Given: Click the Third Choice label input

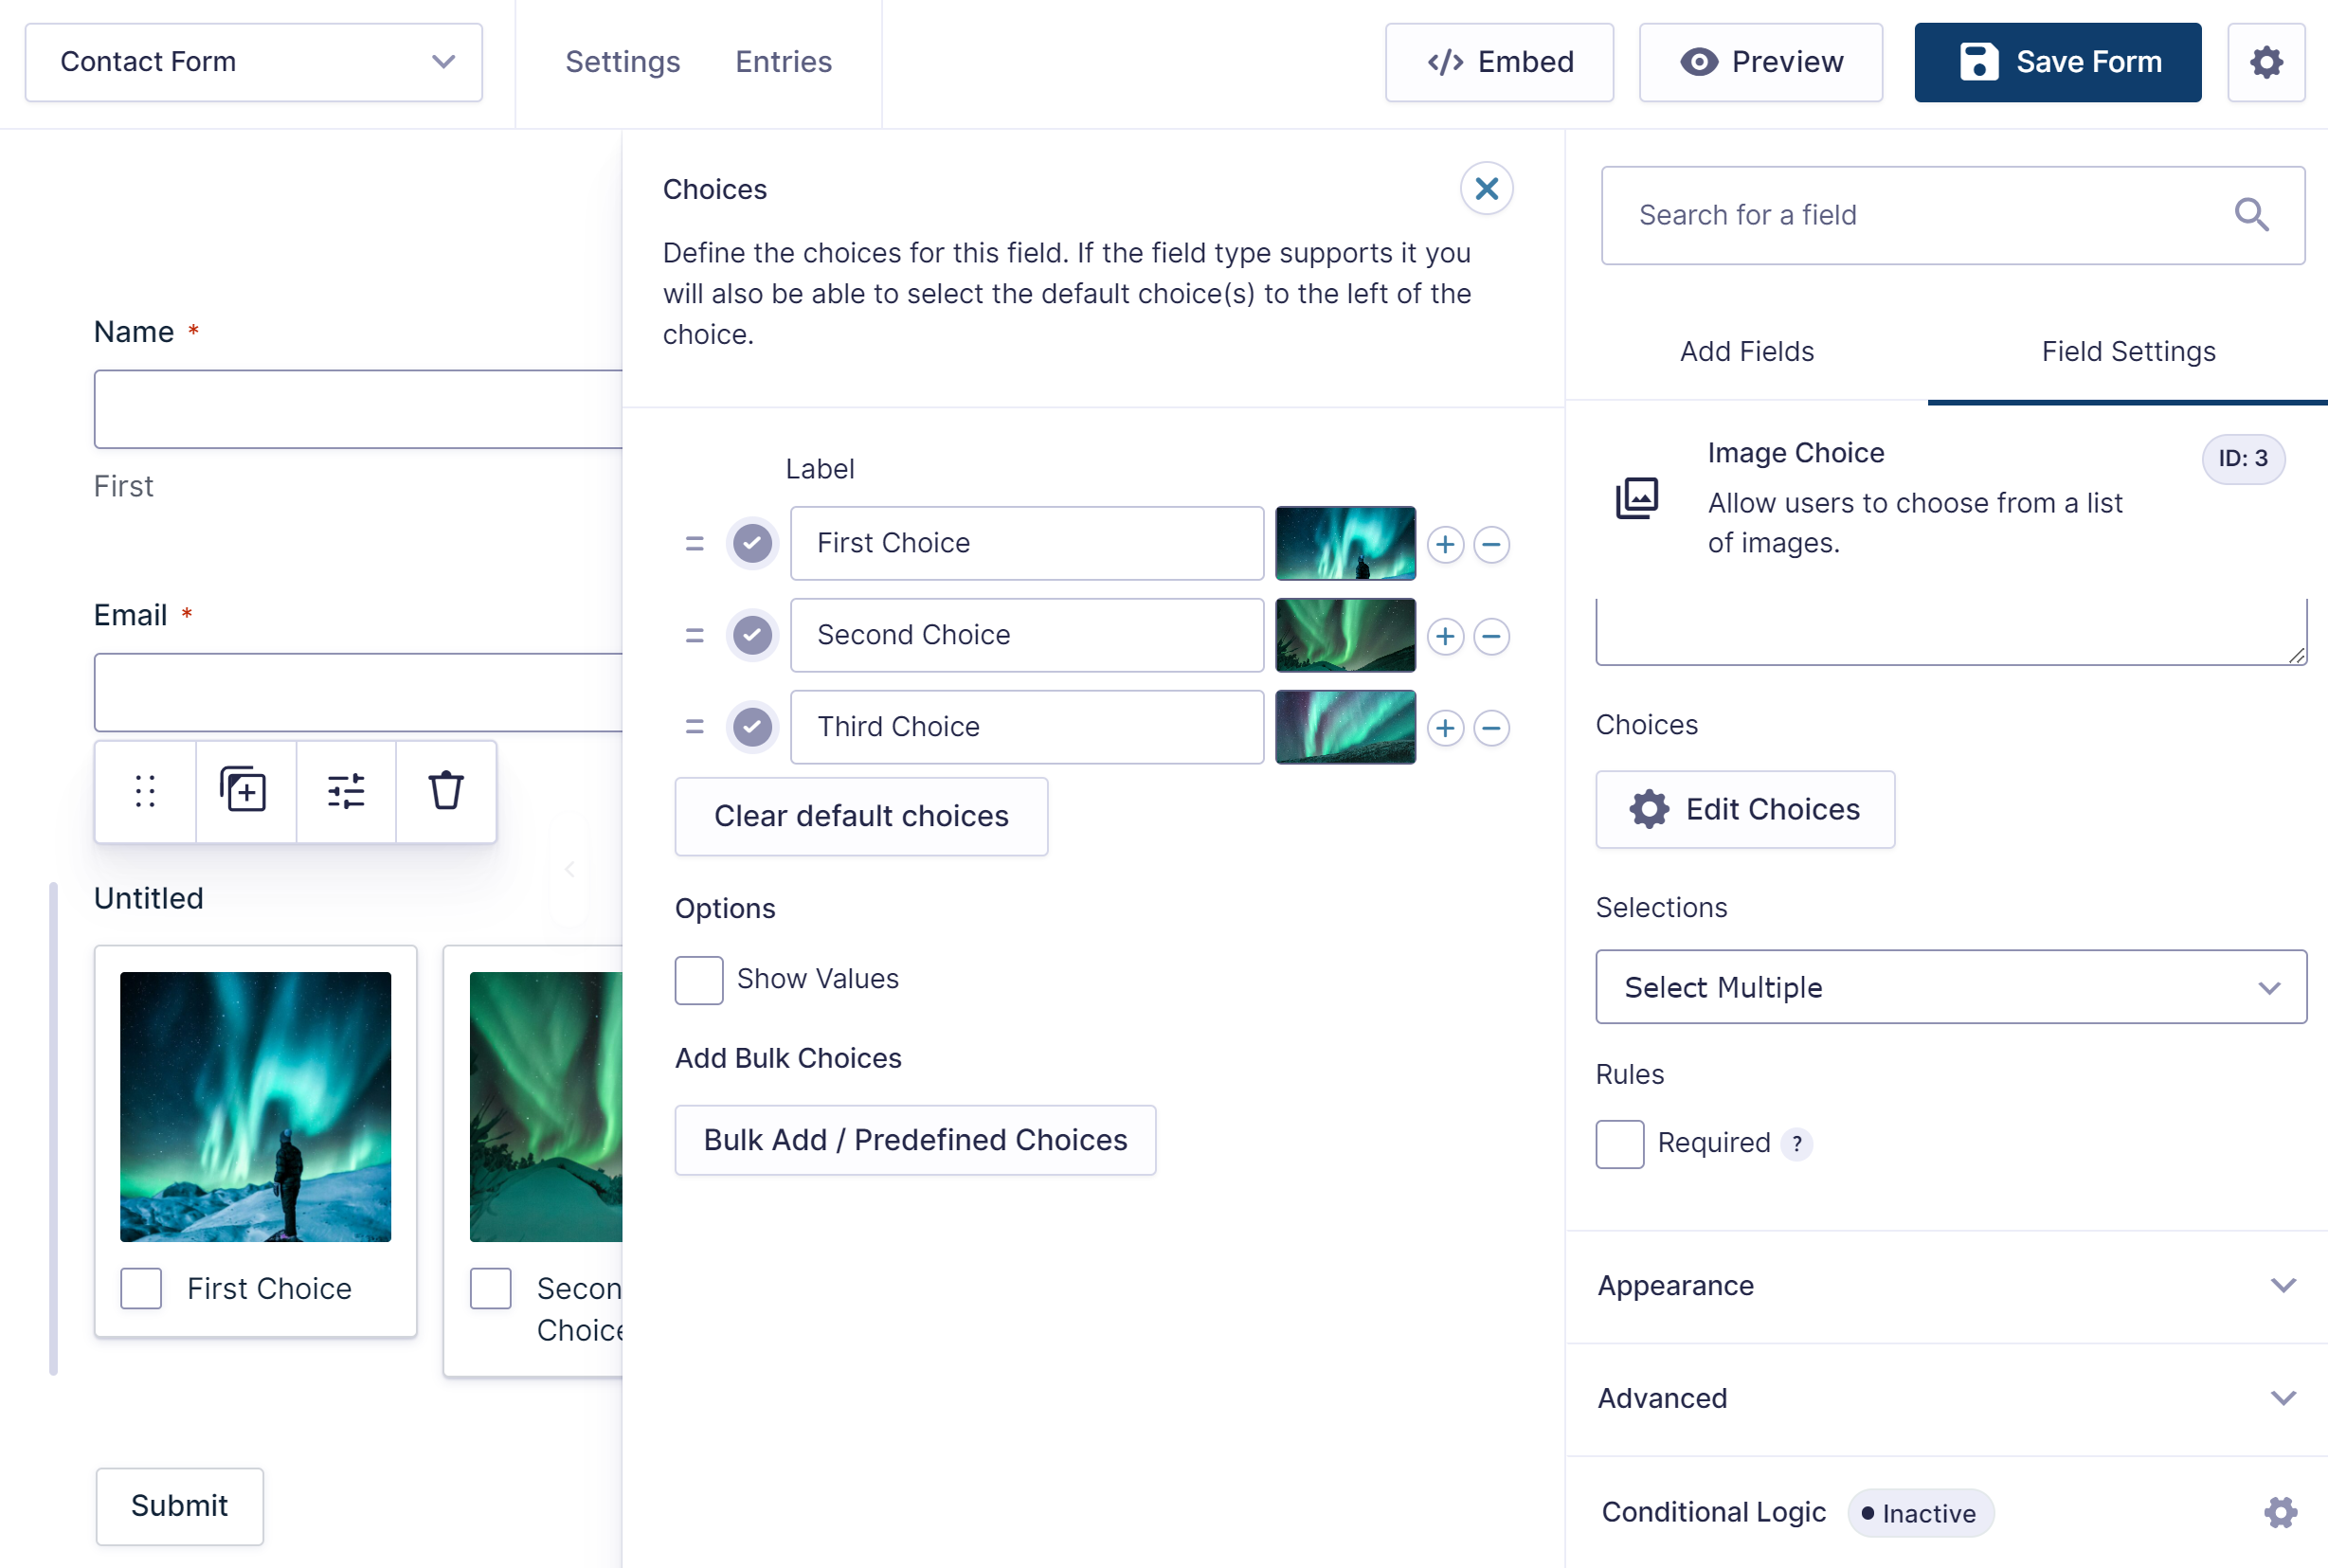Looking at the screenshot, I should click(1027, 727).
